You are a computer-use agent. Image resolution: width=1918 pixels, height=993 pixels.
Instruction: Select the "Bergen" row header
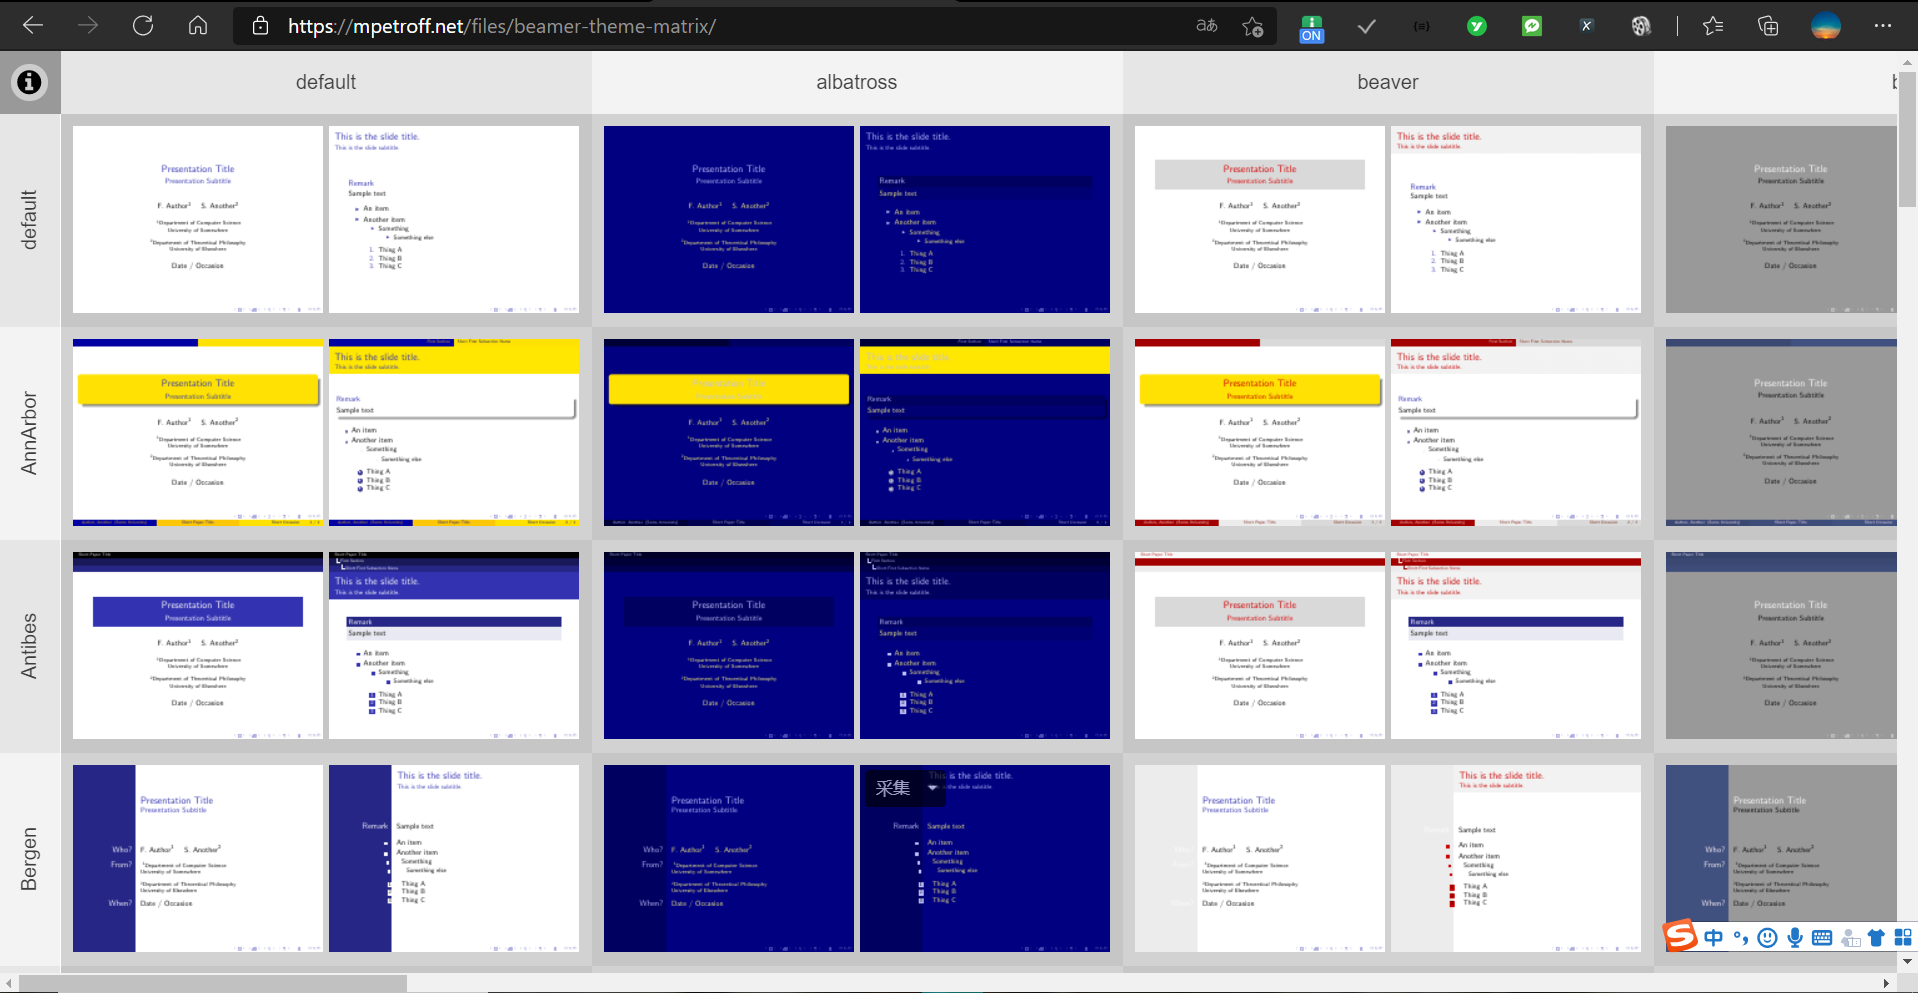pyautogui.click(x=30, y=859)
